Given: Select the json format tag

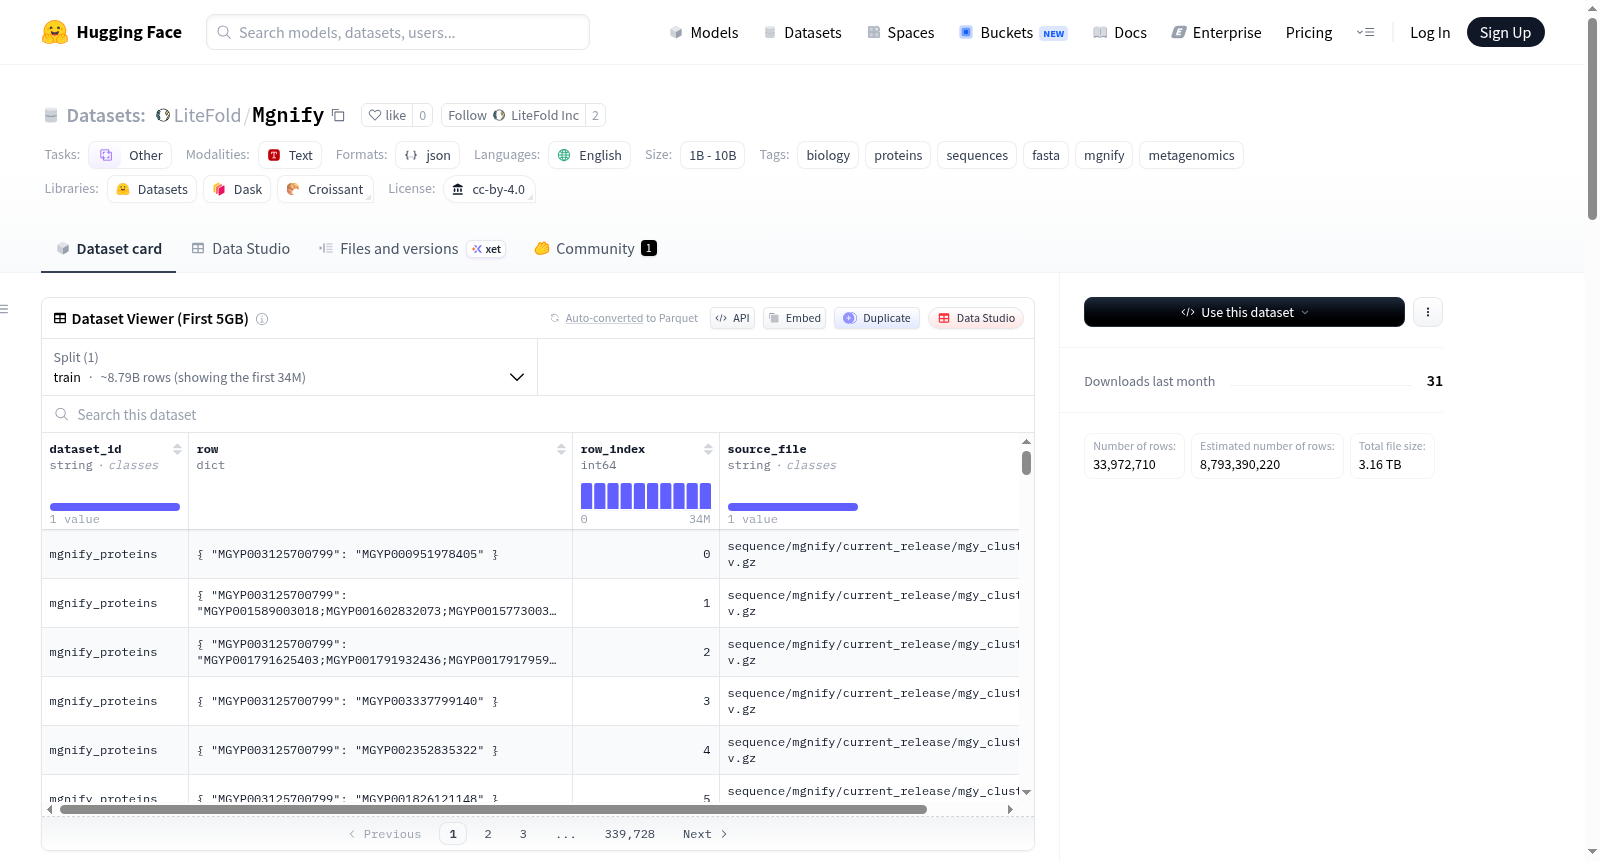Looking at the screenshot, I should click(428, 155).
